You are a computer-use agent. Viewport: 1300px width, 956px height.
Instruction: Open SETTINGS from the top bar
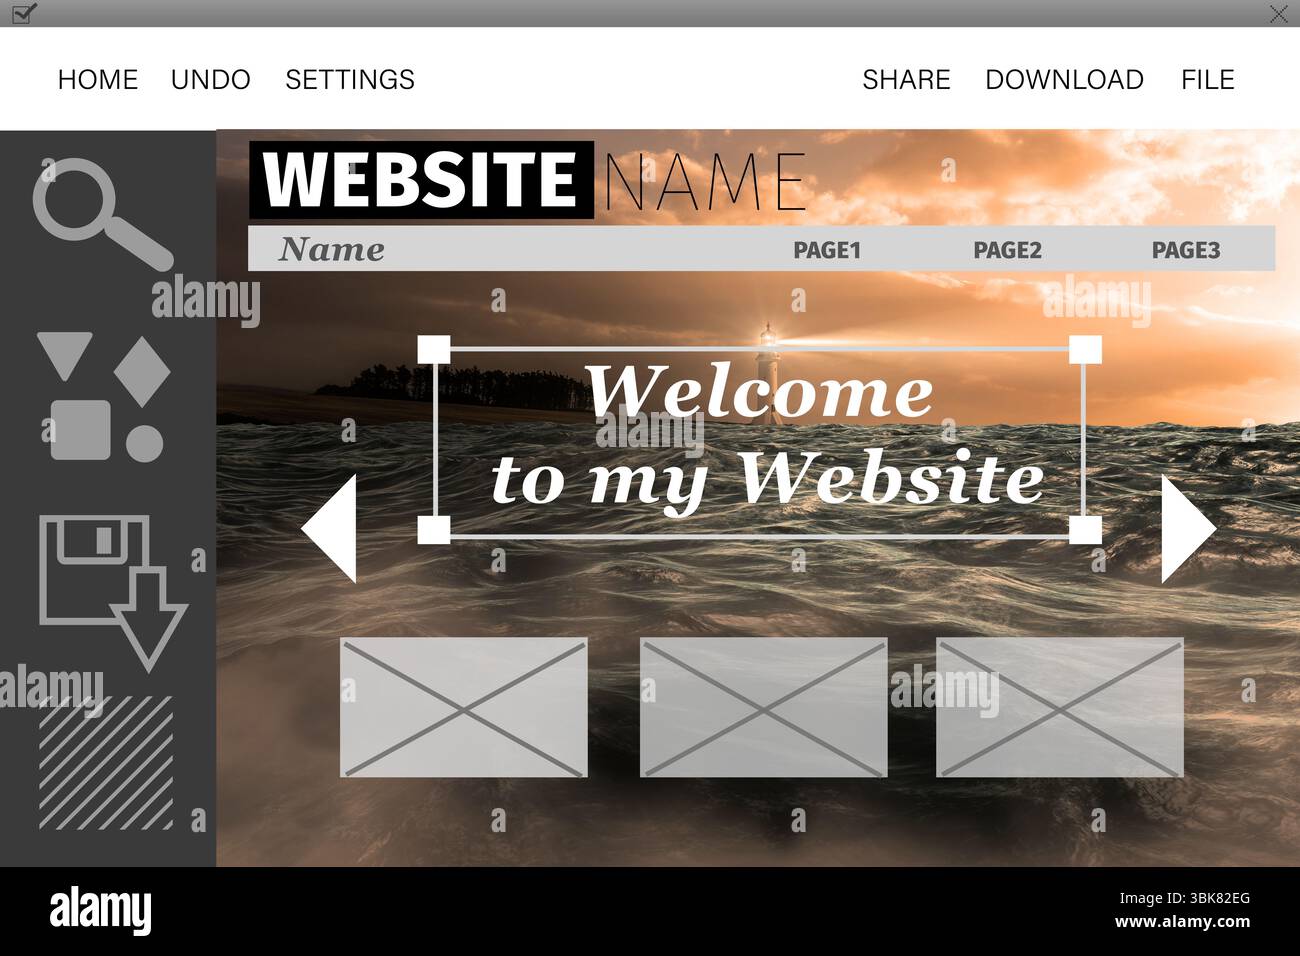(350, 80)
